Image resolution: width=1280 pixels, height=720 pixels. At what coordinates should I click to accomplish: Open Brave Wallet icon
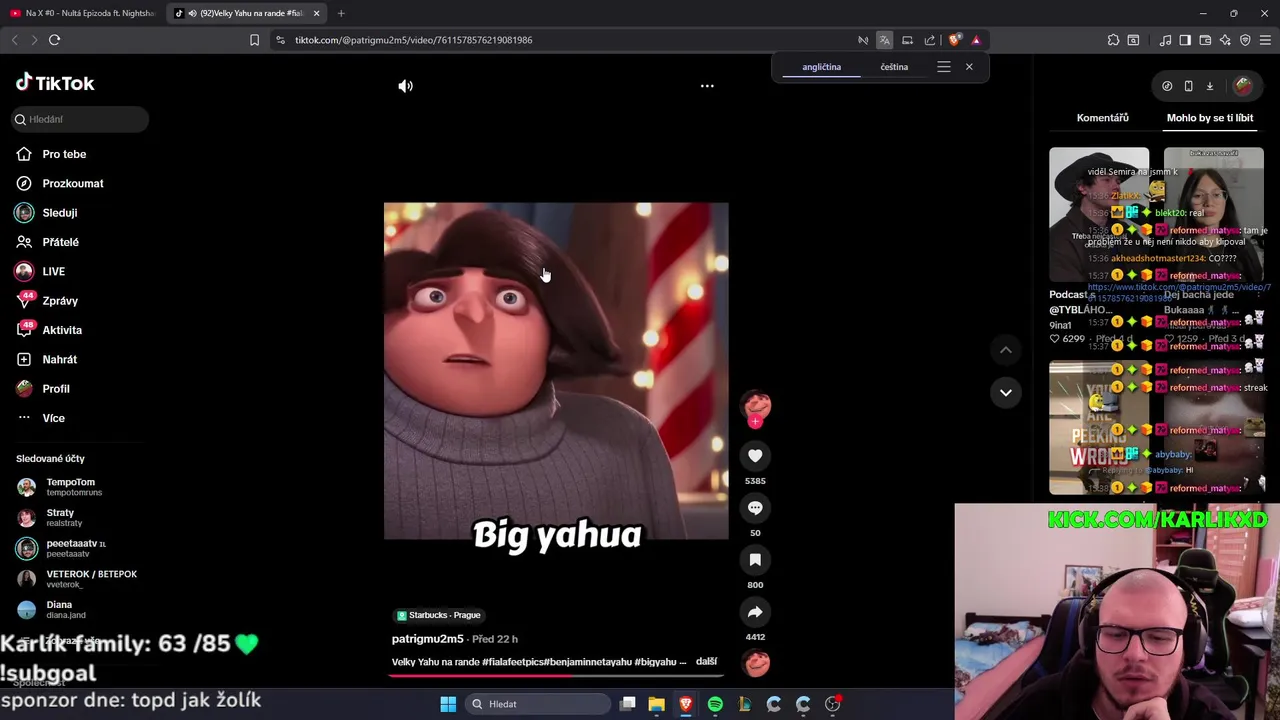coord(1205,40)
